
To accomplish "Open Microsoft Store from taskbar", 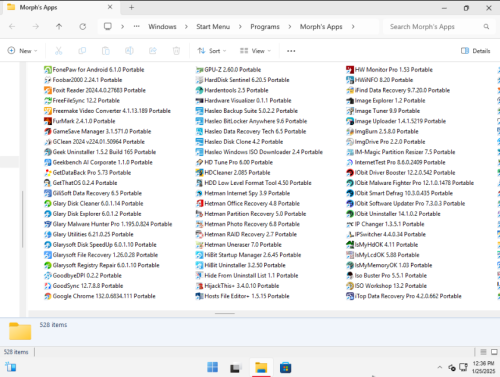I will [286, 367].
